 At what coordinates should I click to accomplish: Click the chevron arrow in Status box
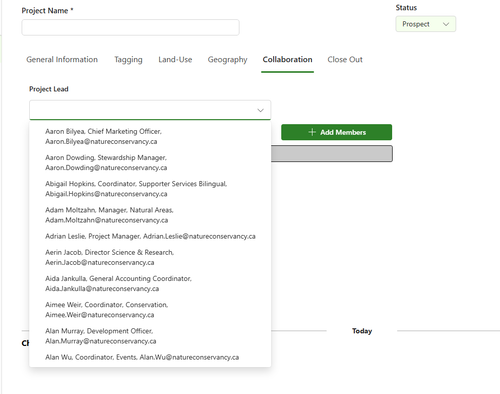[x=446, y=24]
